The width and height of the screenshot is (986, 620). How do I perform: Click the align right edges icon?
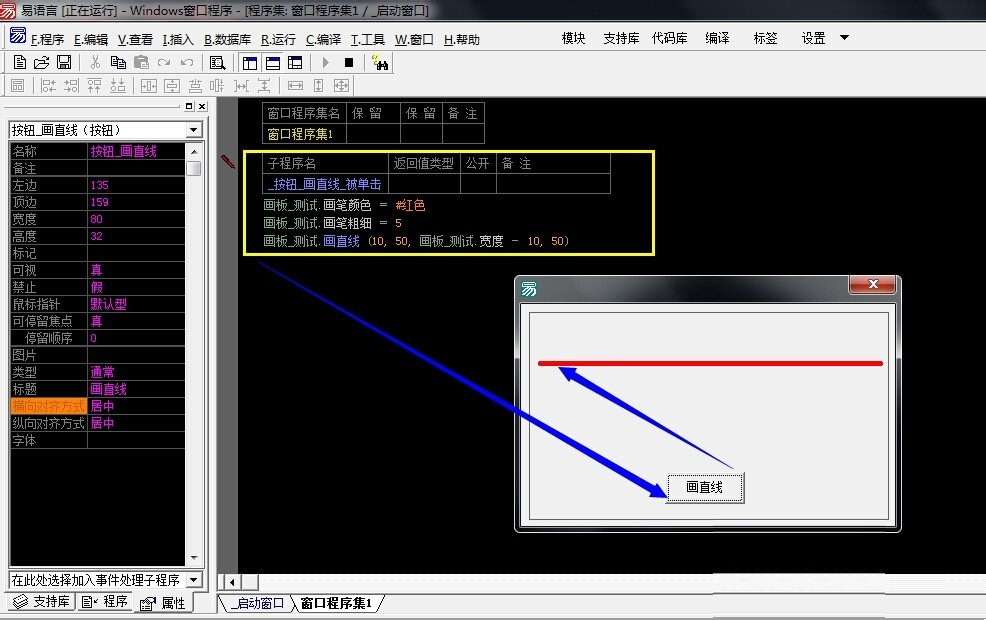pos(71,86)
